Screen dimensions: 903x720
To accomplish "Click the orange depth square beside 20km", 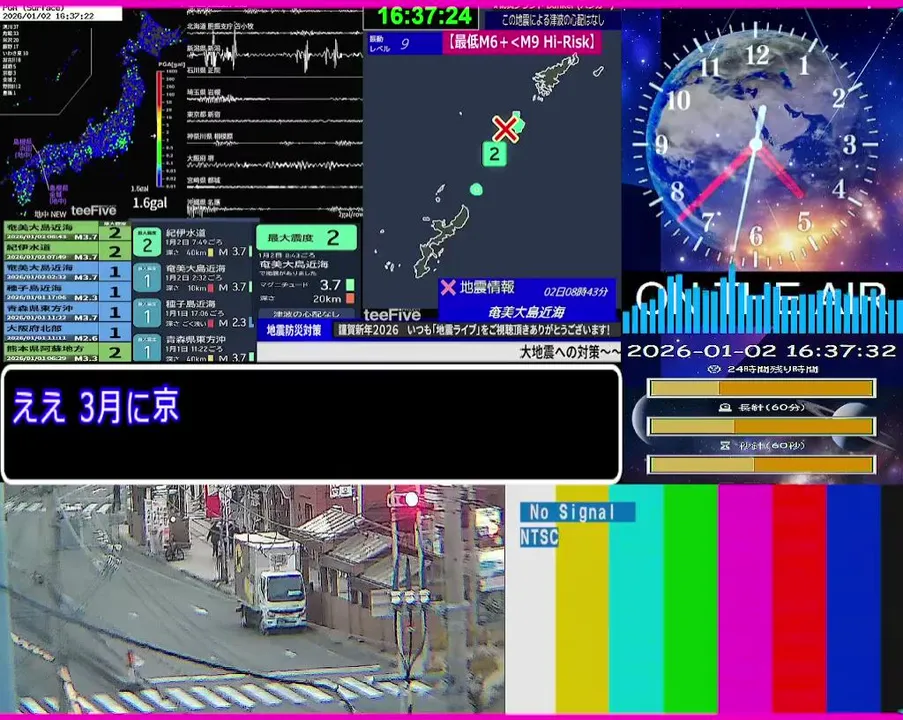I will [350, 298].
